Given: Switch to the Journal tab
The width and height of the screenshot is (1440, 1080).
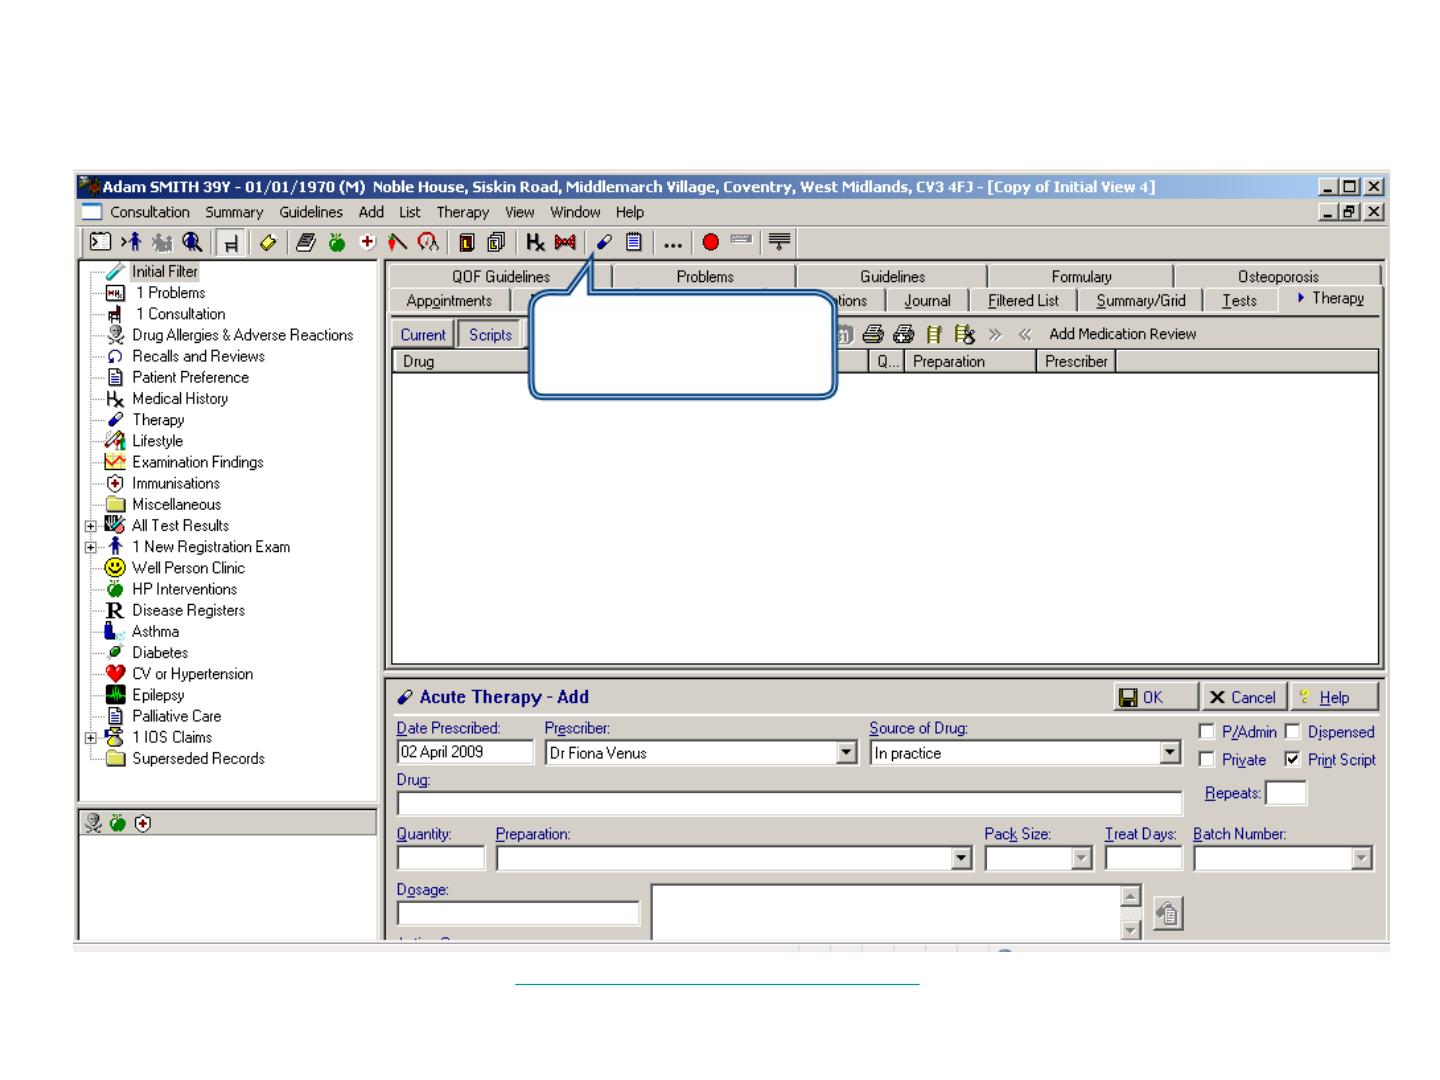Looking at the screenshot, I should [x=927, y=300].
